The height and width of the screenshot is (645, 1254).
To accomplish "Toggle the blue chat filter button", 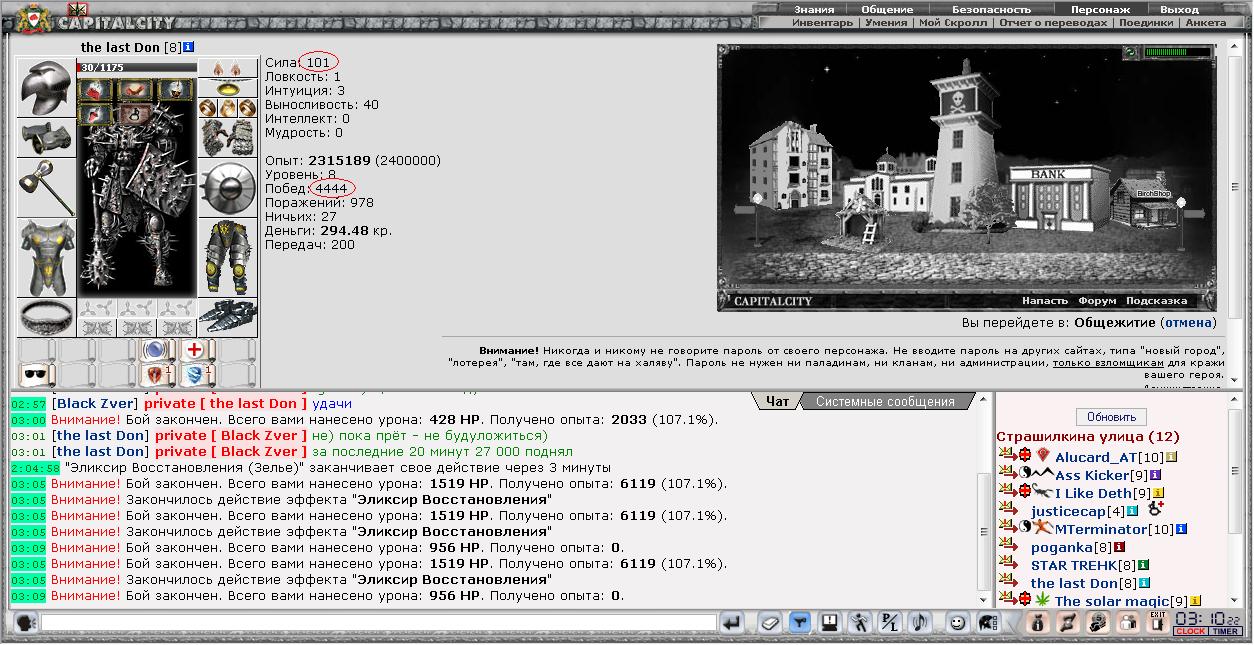I will [x=799, y=623].
